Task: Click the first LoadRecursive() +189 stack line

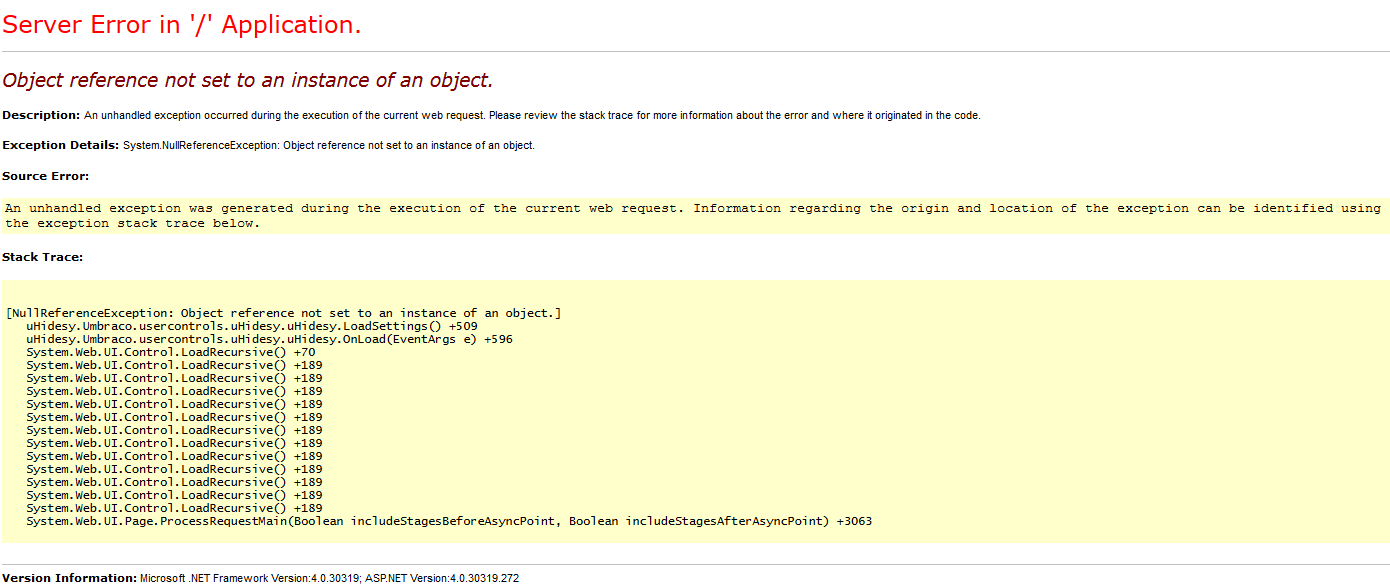Action: (174, 365)
